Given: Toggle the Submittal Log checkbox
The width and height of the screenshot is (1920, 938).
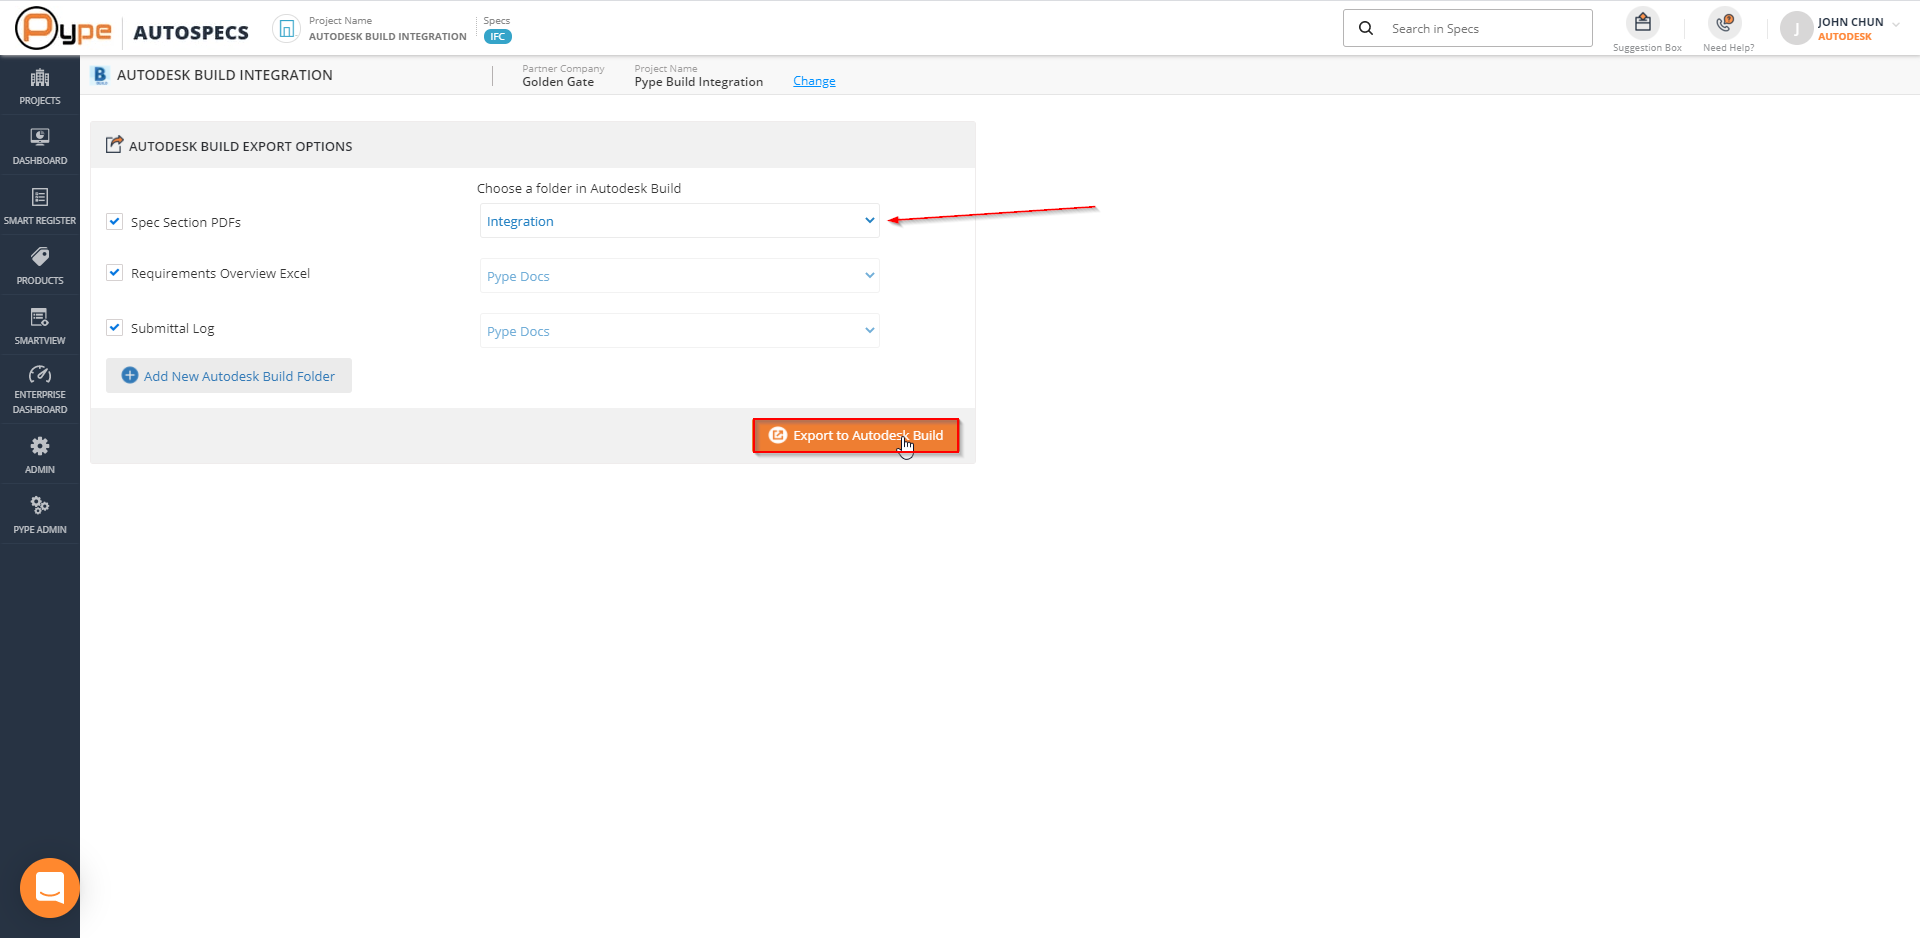Looking at the screenshot, I should (115, 328).
